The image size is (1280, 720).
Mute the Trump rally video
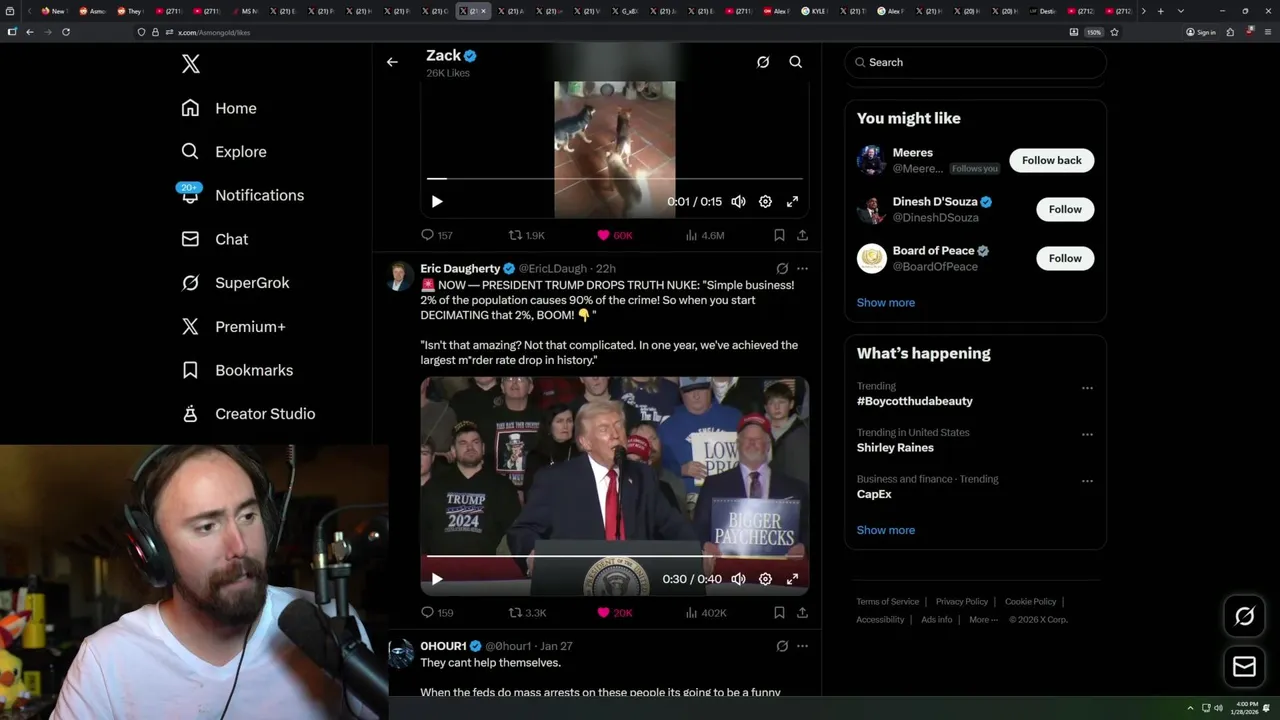pyautogui.click(x=738, y=579)
